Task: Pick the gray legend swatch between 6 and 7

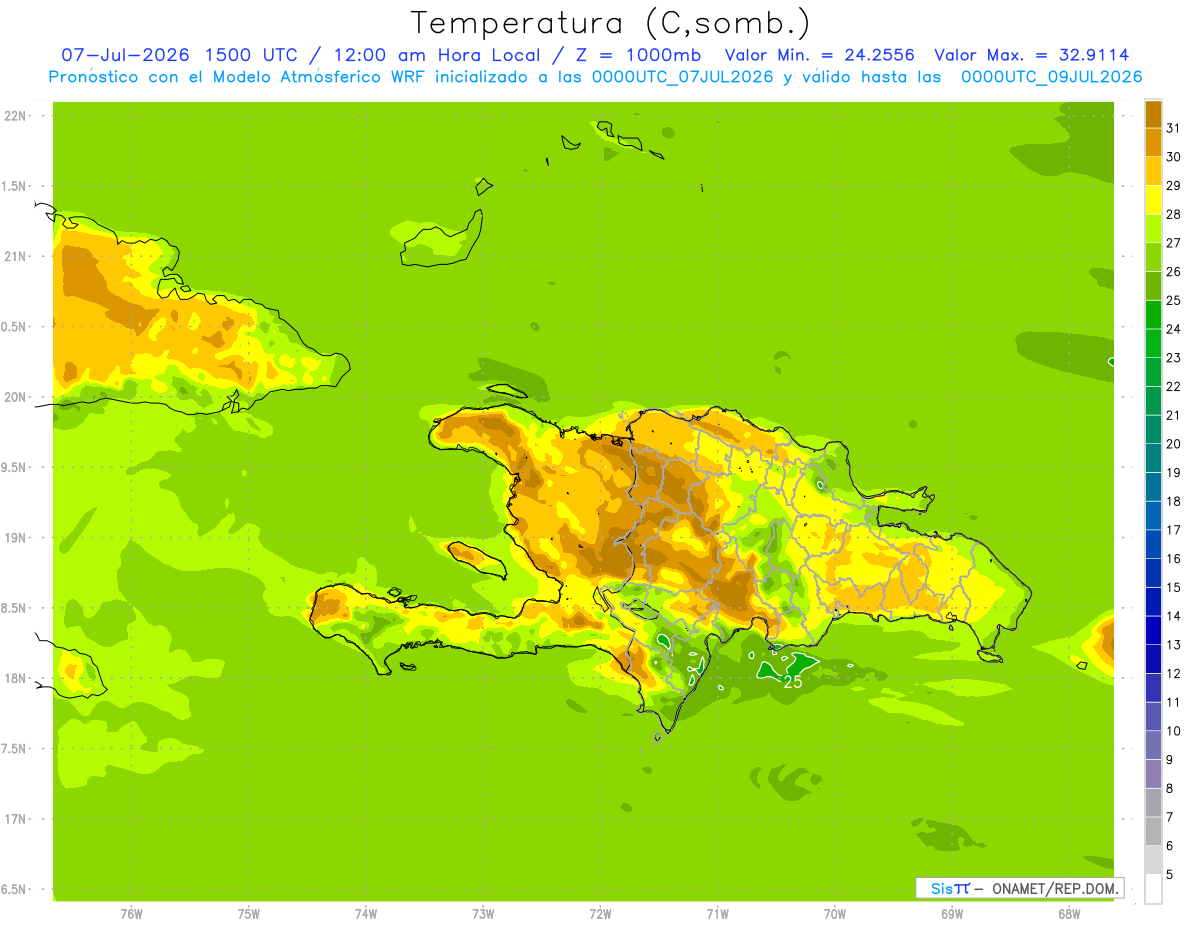Action: [1153, 831]
